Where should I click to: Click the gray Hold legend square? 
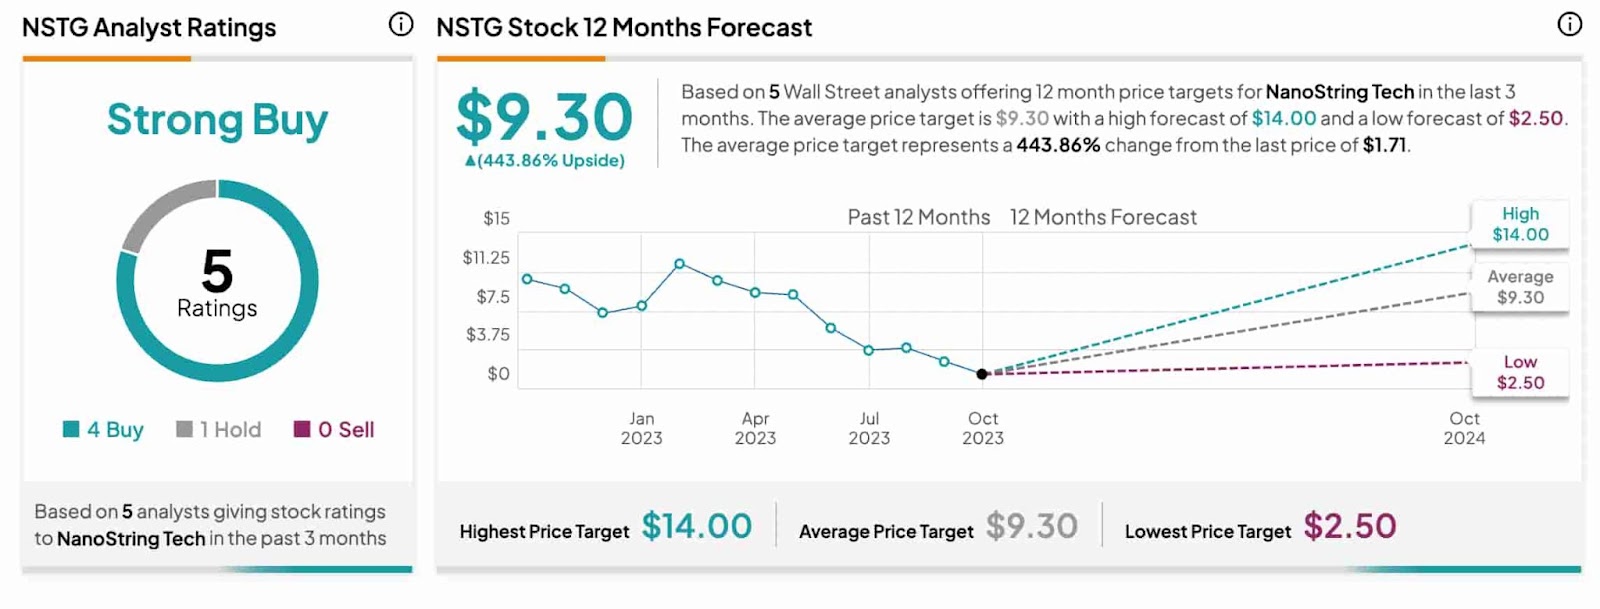coord(184,429)
